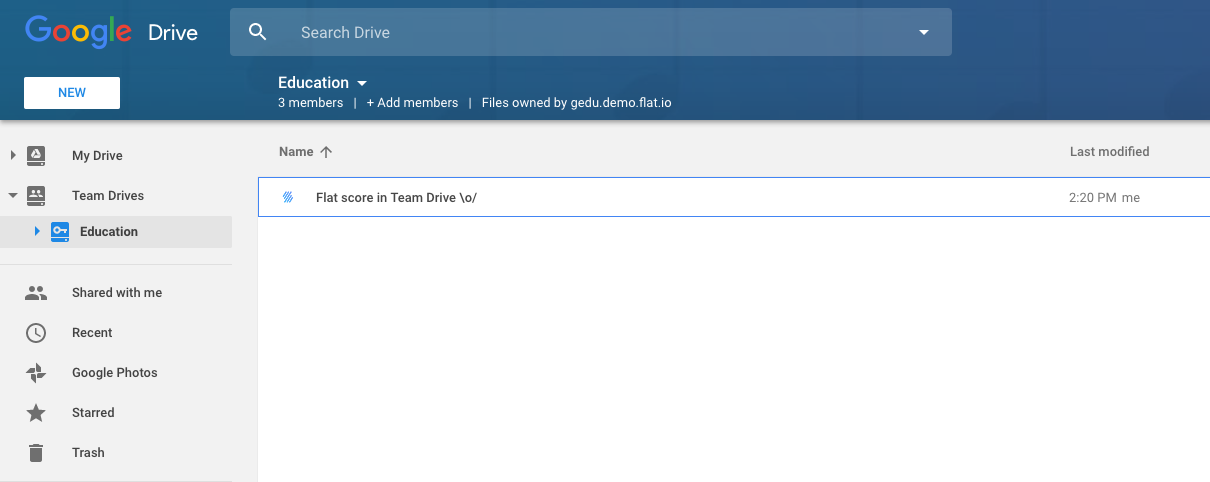
Task: Open Recent files
Action: (x=92, y=333)
